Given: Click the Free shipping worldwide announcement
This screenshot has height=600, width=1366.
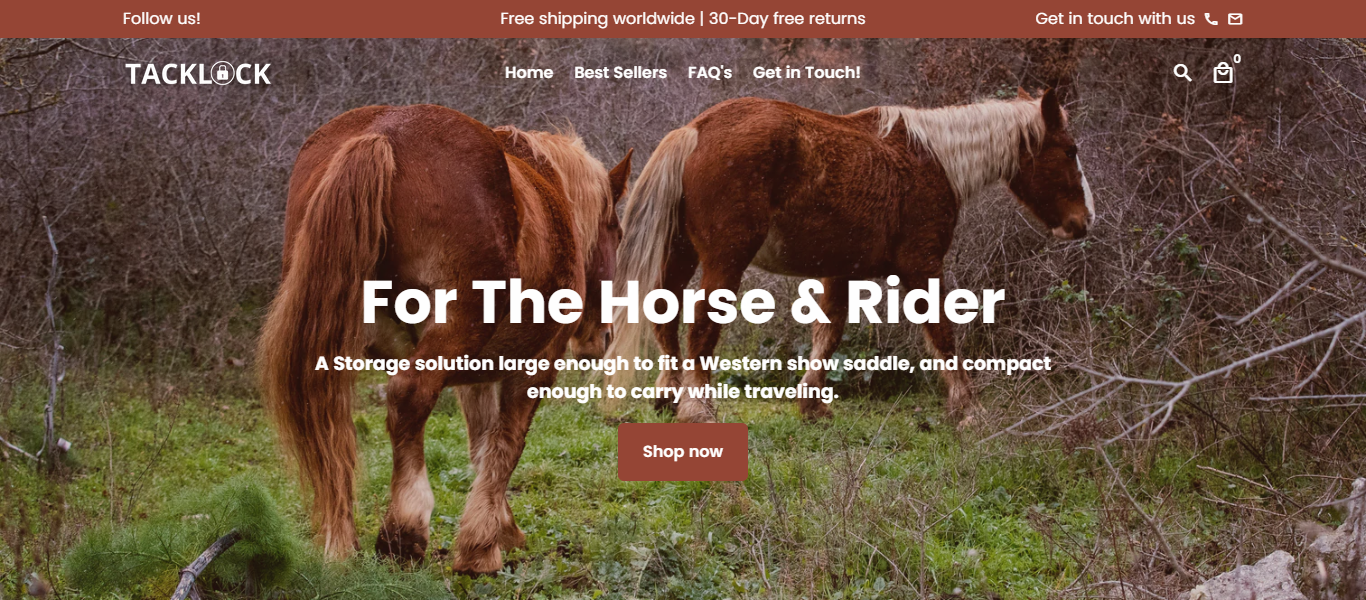Looking at the screenshot, I should [597, 19].
